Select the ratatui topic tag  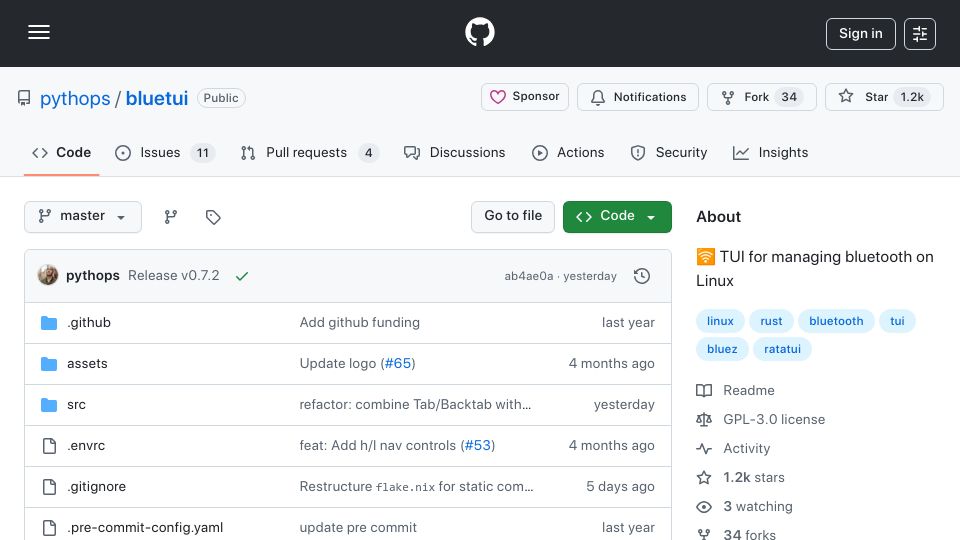[x=782, y=349]
